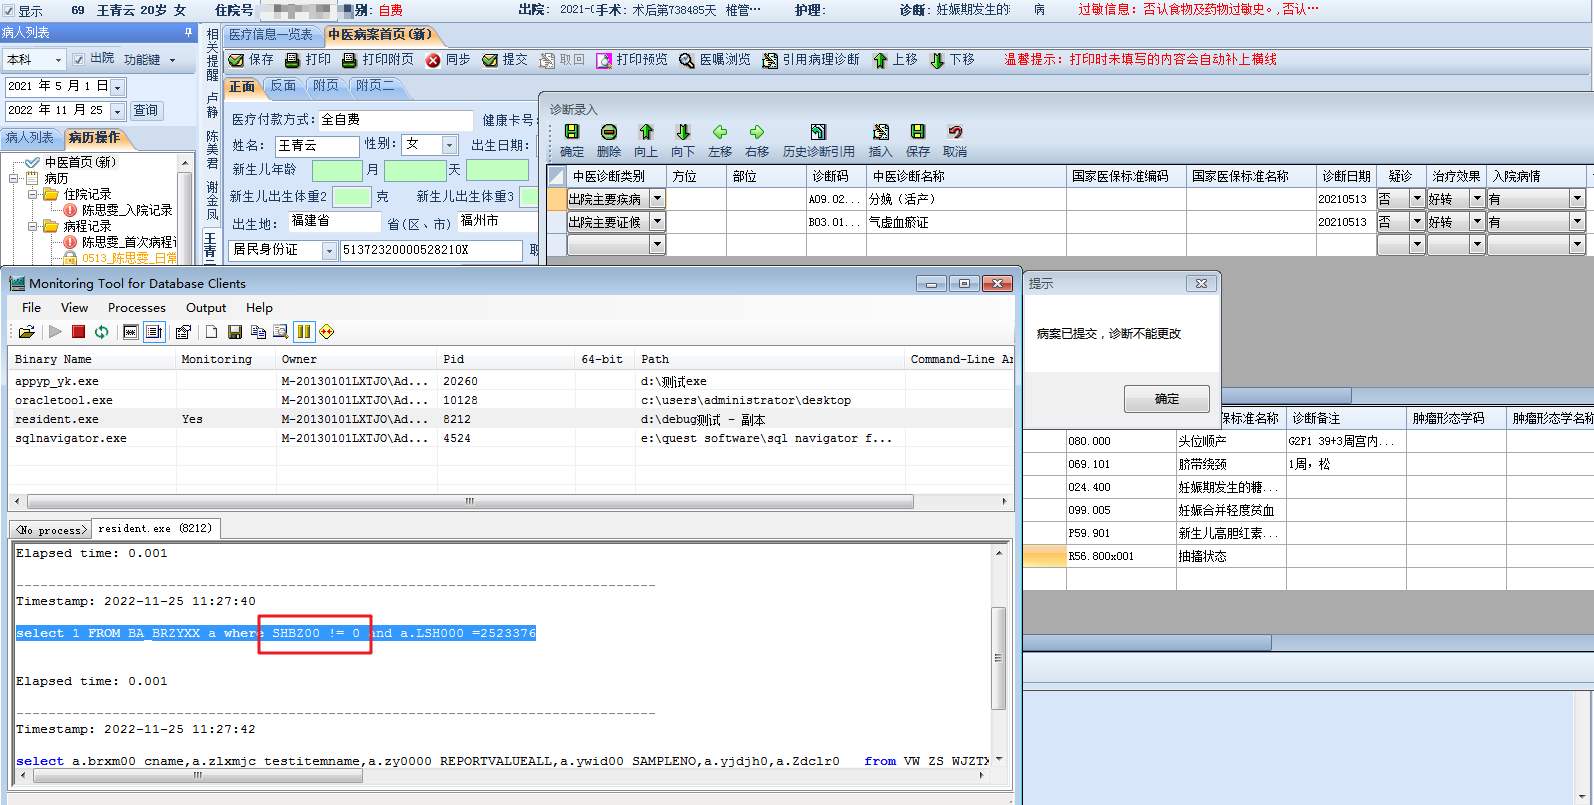
Task: Click the 查询 button
Action: (145, 110)
